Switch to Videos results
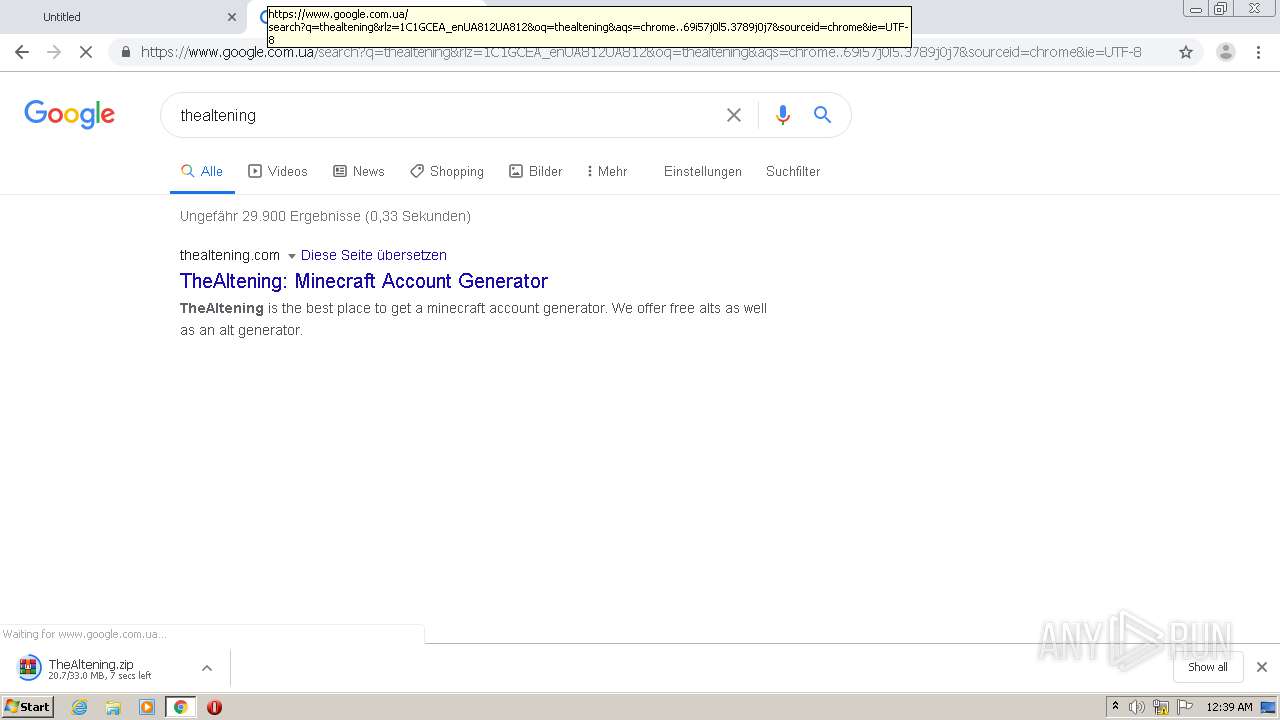 (x=278, y=171)
